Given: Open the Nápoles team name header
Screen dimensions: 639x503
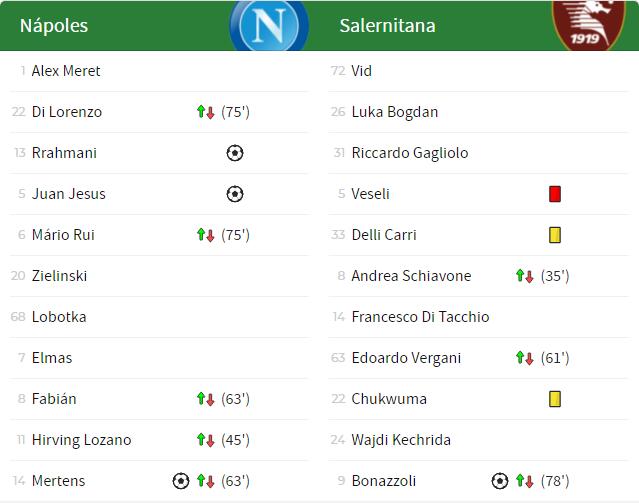Looking at the screenshot, I should point(54,26).
